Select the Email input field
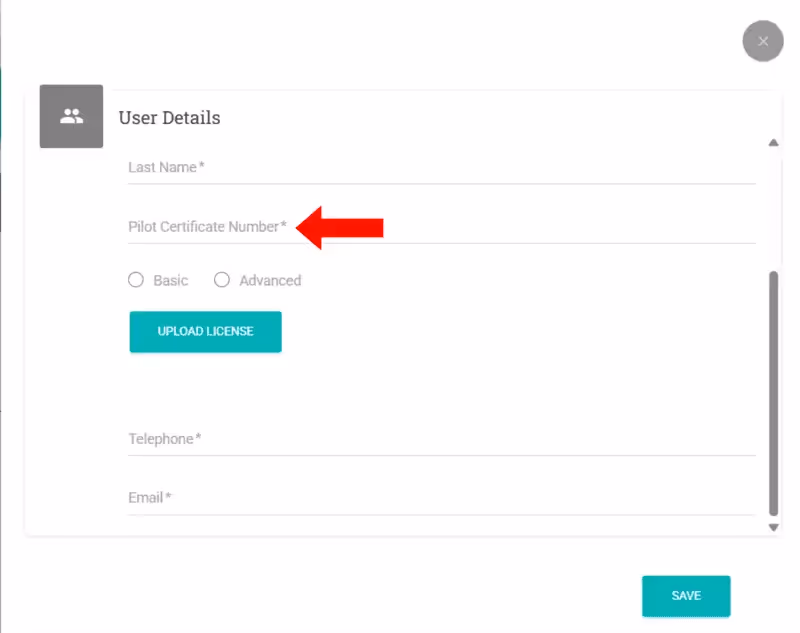This screenshot has width=800, height=633. pyautogui.click(x=440, y=498)
